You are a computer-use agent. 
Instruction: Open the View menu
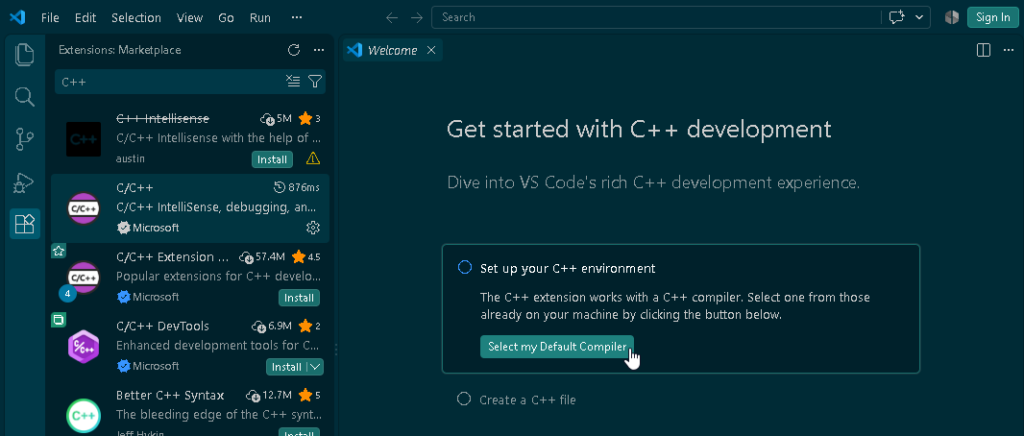(189, 18)
